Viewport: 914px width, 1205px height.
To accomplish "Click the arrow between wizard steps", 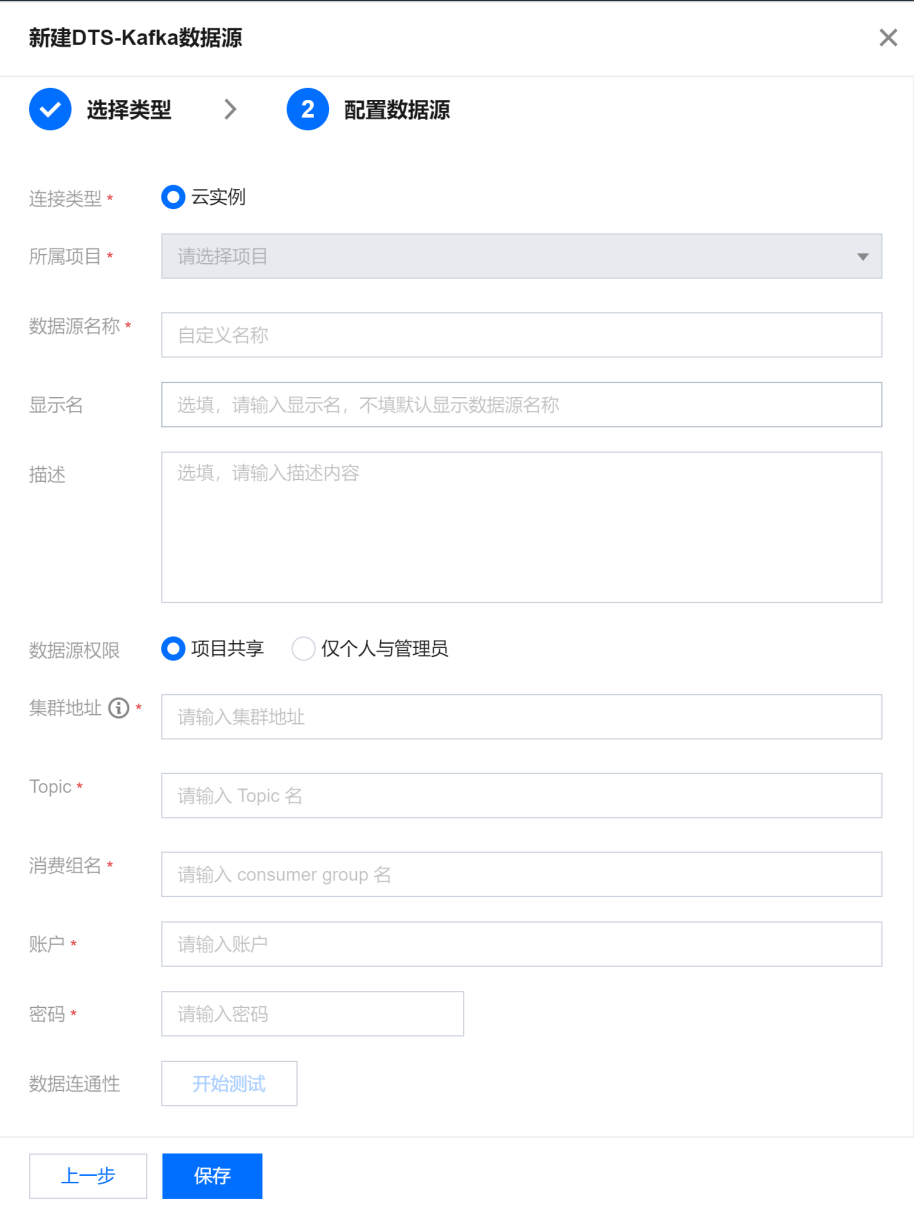I will pos(231,110).
